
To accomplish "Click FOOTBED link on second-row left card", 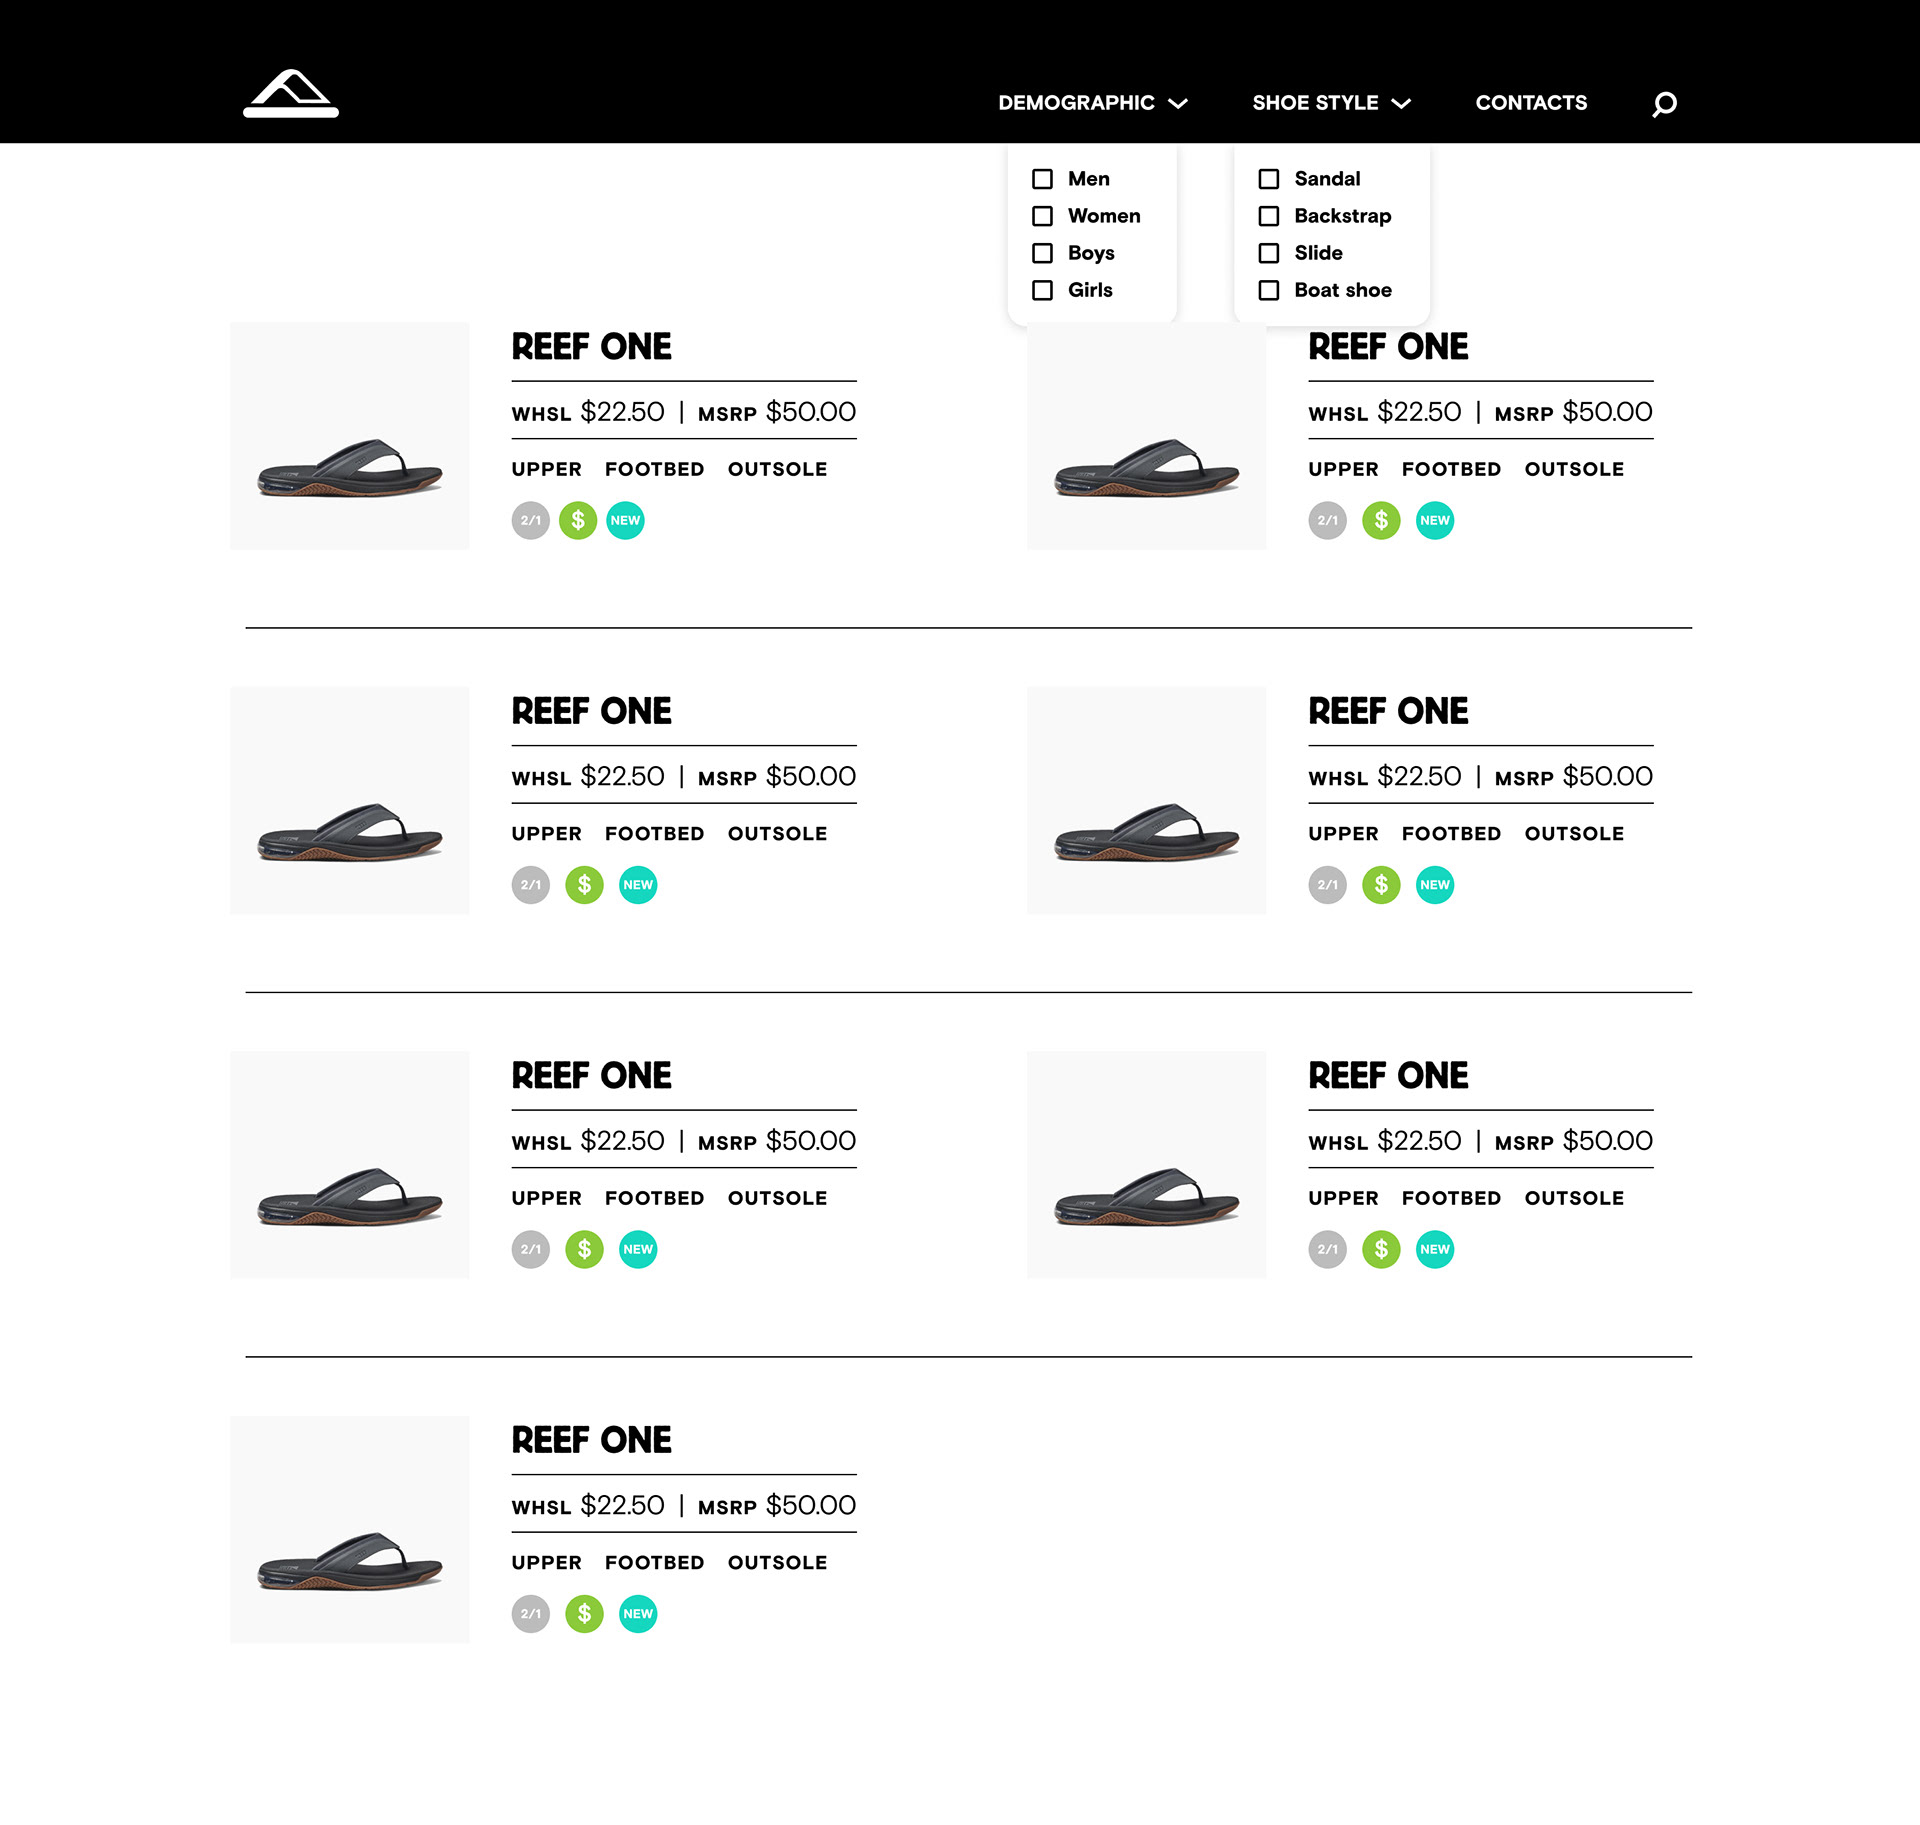I will tap(654, 834).
